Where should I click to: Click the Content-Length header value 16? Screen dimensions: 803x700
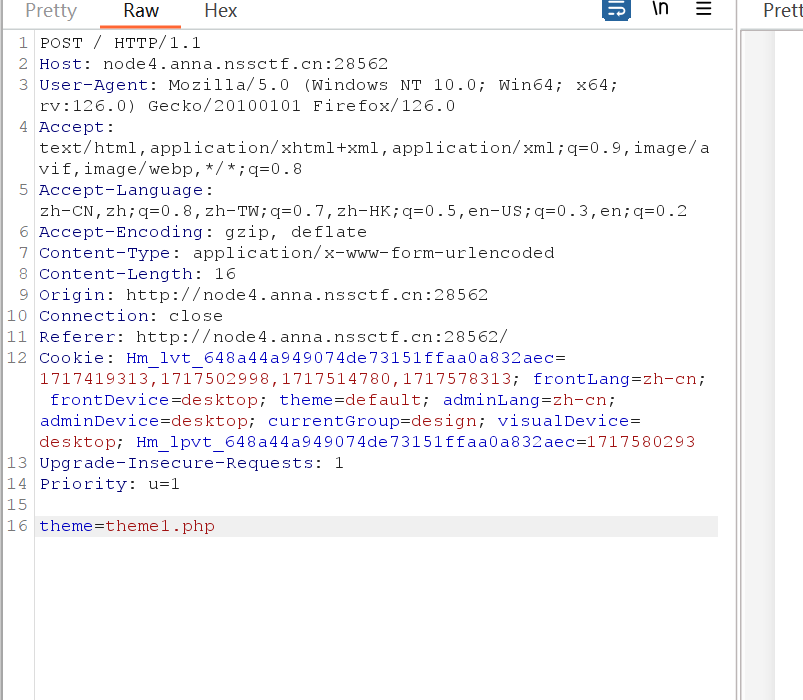tap(225, 274)
